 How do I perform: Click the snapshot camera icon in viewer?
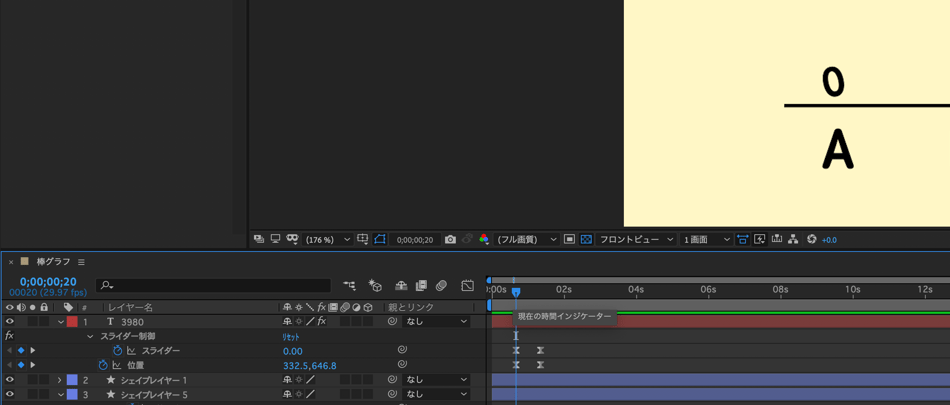point(450,240)
